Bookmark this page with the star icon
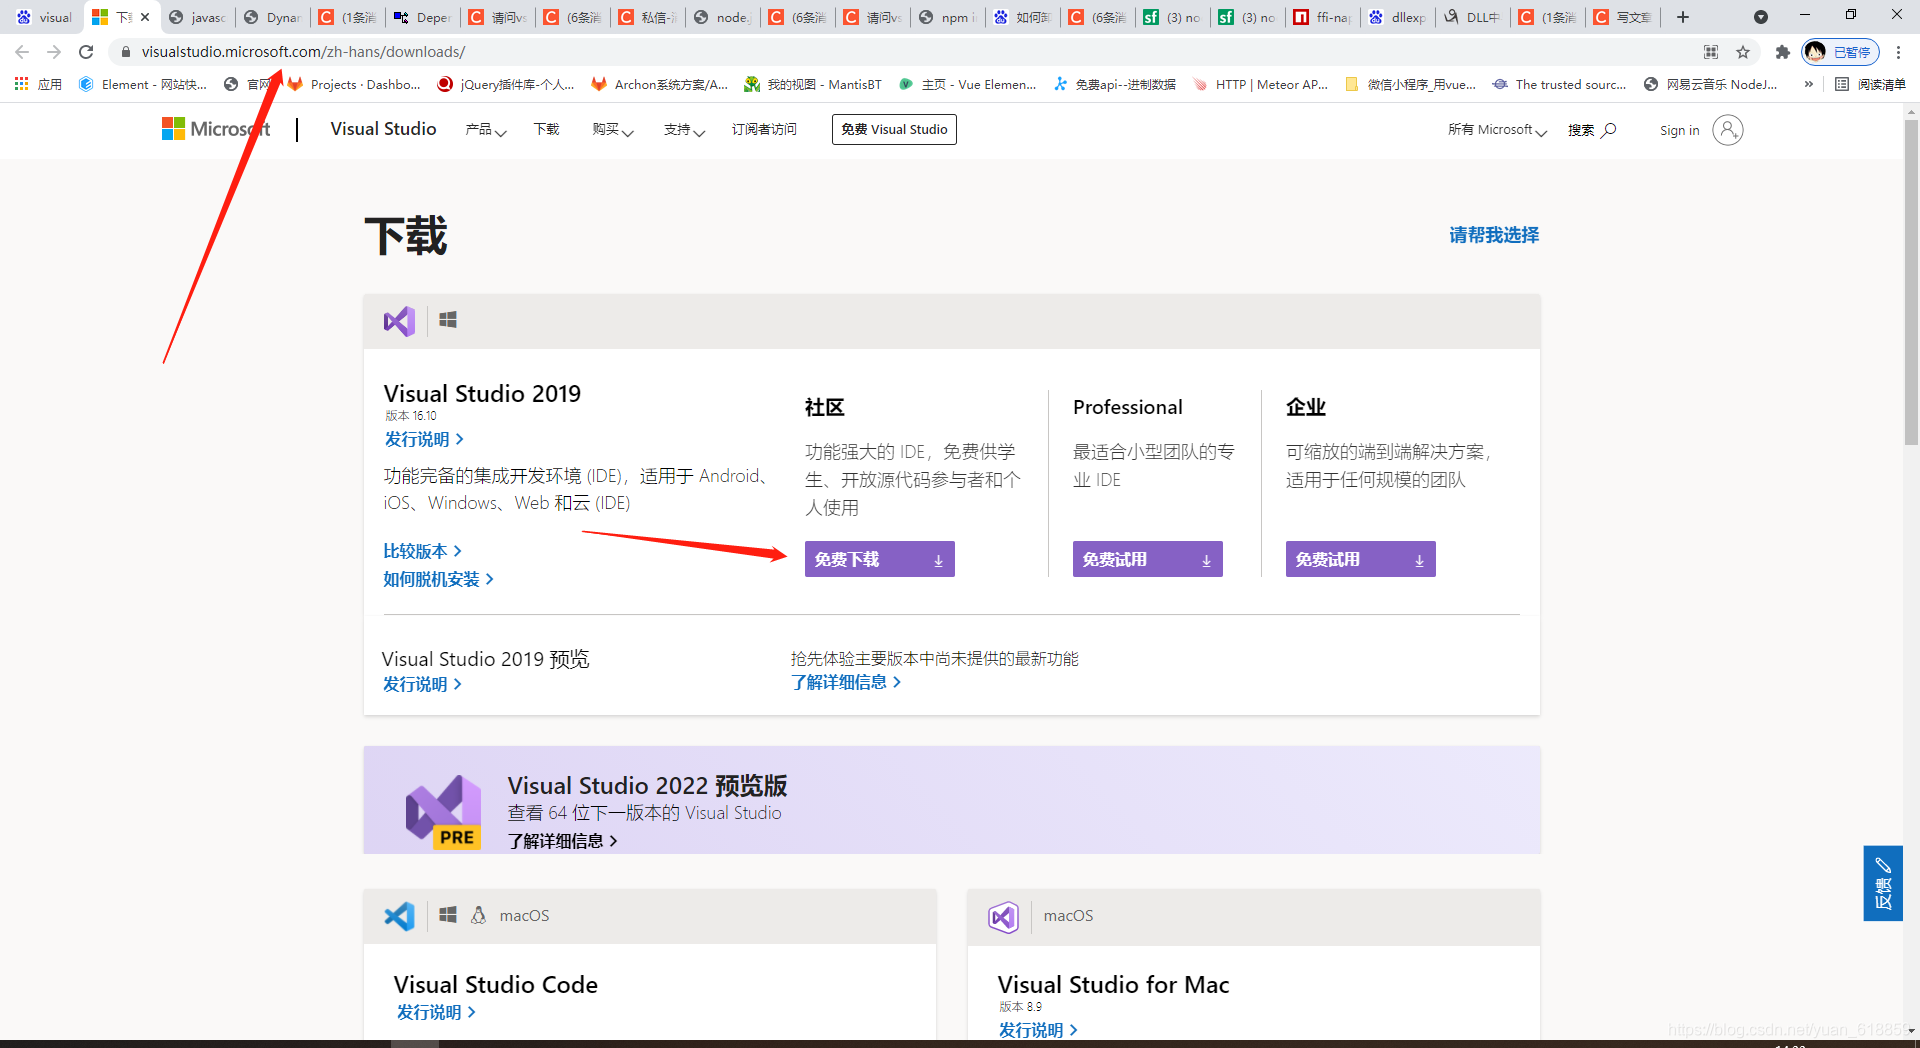Screen dimensions: 1920x1048 point(1744,52)
